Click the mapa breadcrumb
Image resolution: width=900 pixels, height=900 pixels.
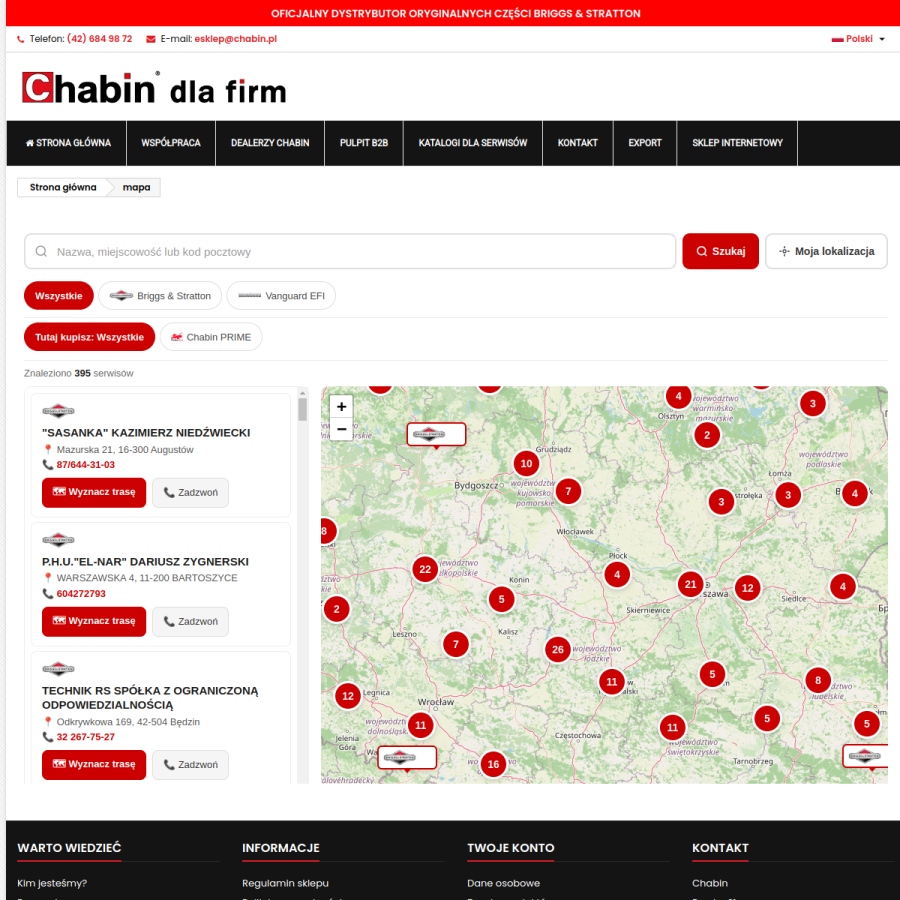click(x=136, y=187)
